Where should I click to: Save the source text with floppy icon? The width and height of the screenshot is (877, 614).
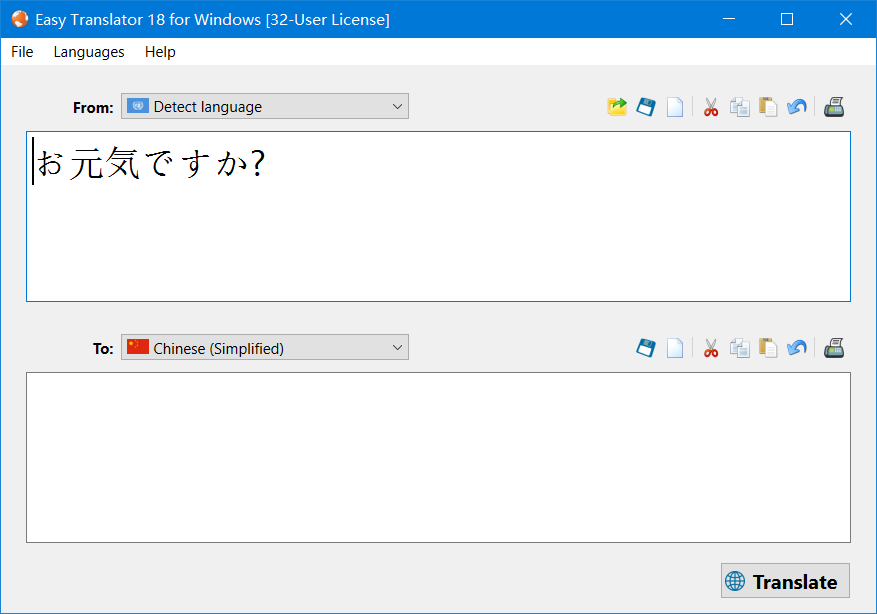pos(646,107)
